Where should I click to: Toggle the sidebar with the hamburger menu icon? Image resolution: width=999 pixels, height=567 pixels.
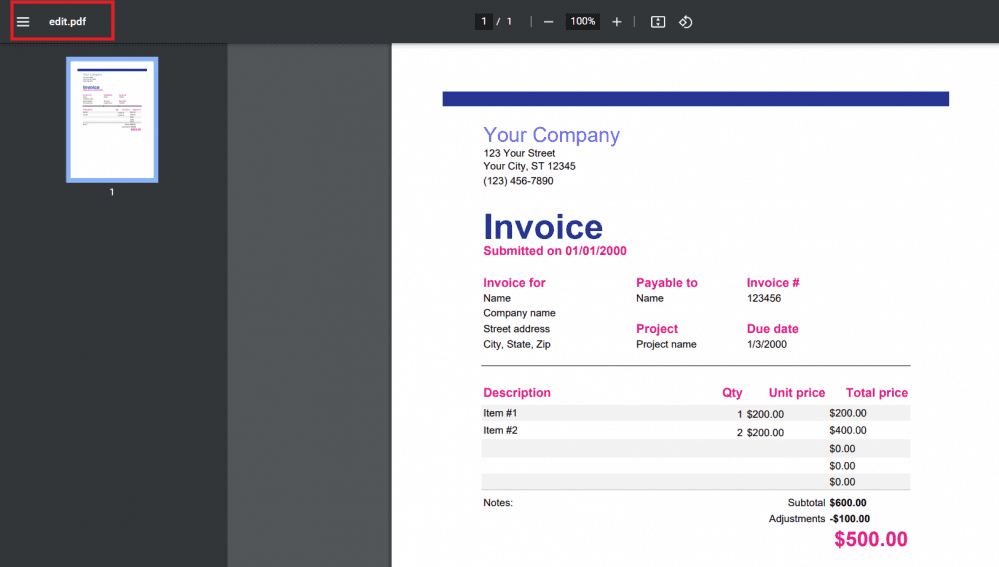point(23,22)
